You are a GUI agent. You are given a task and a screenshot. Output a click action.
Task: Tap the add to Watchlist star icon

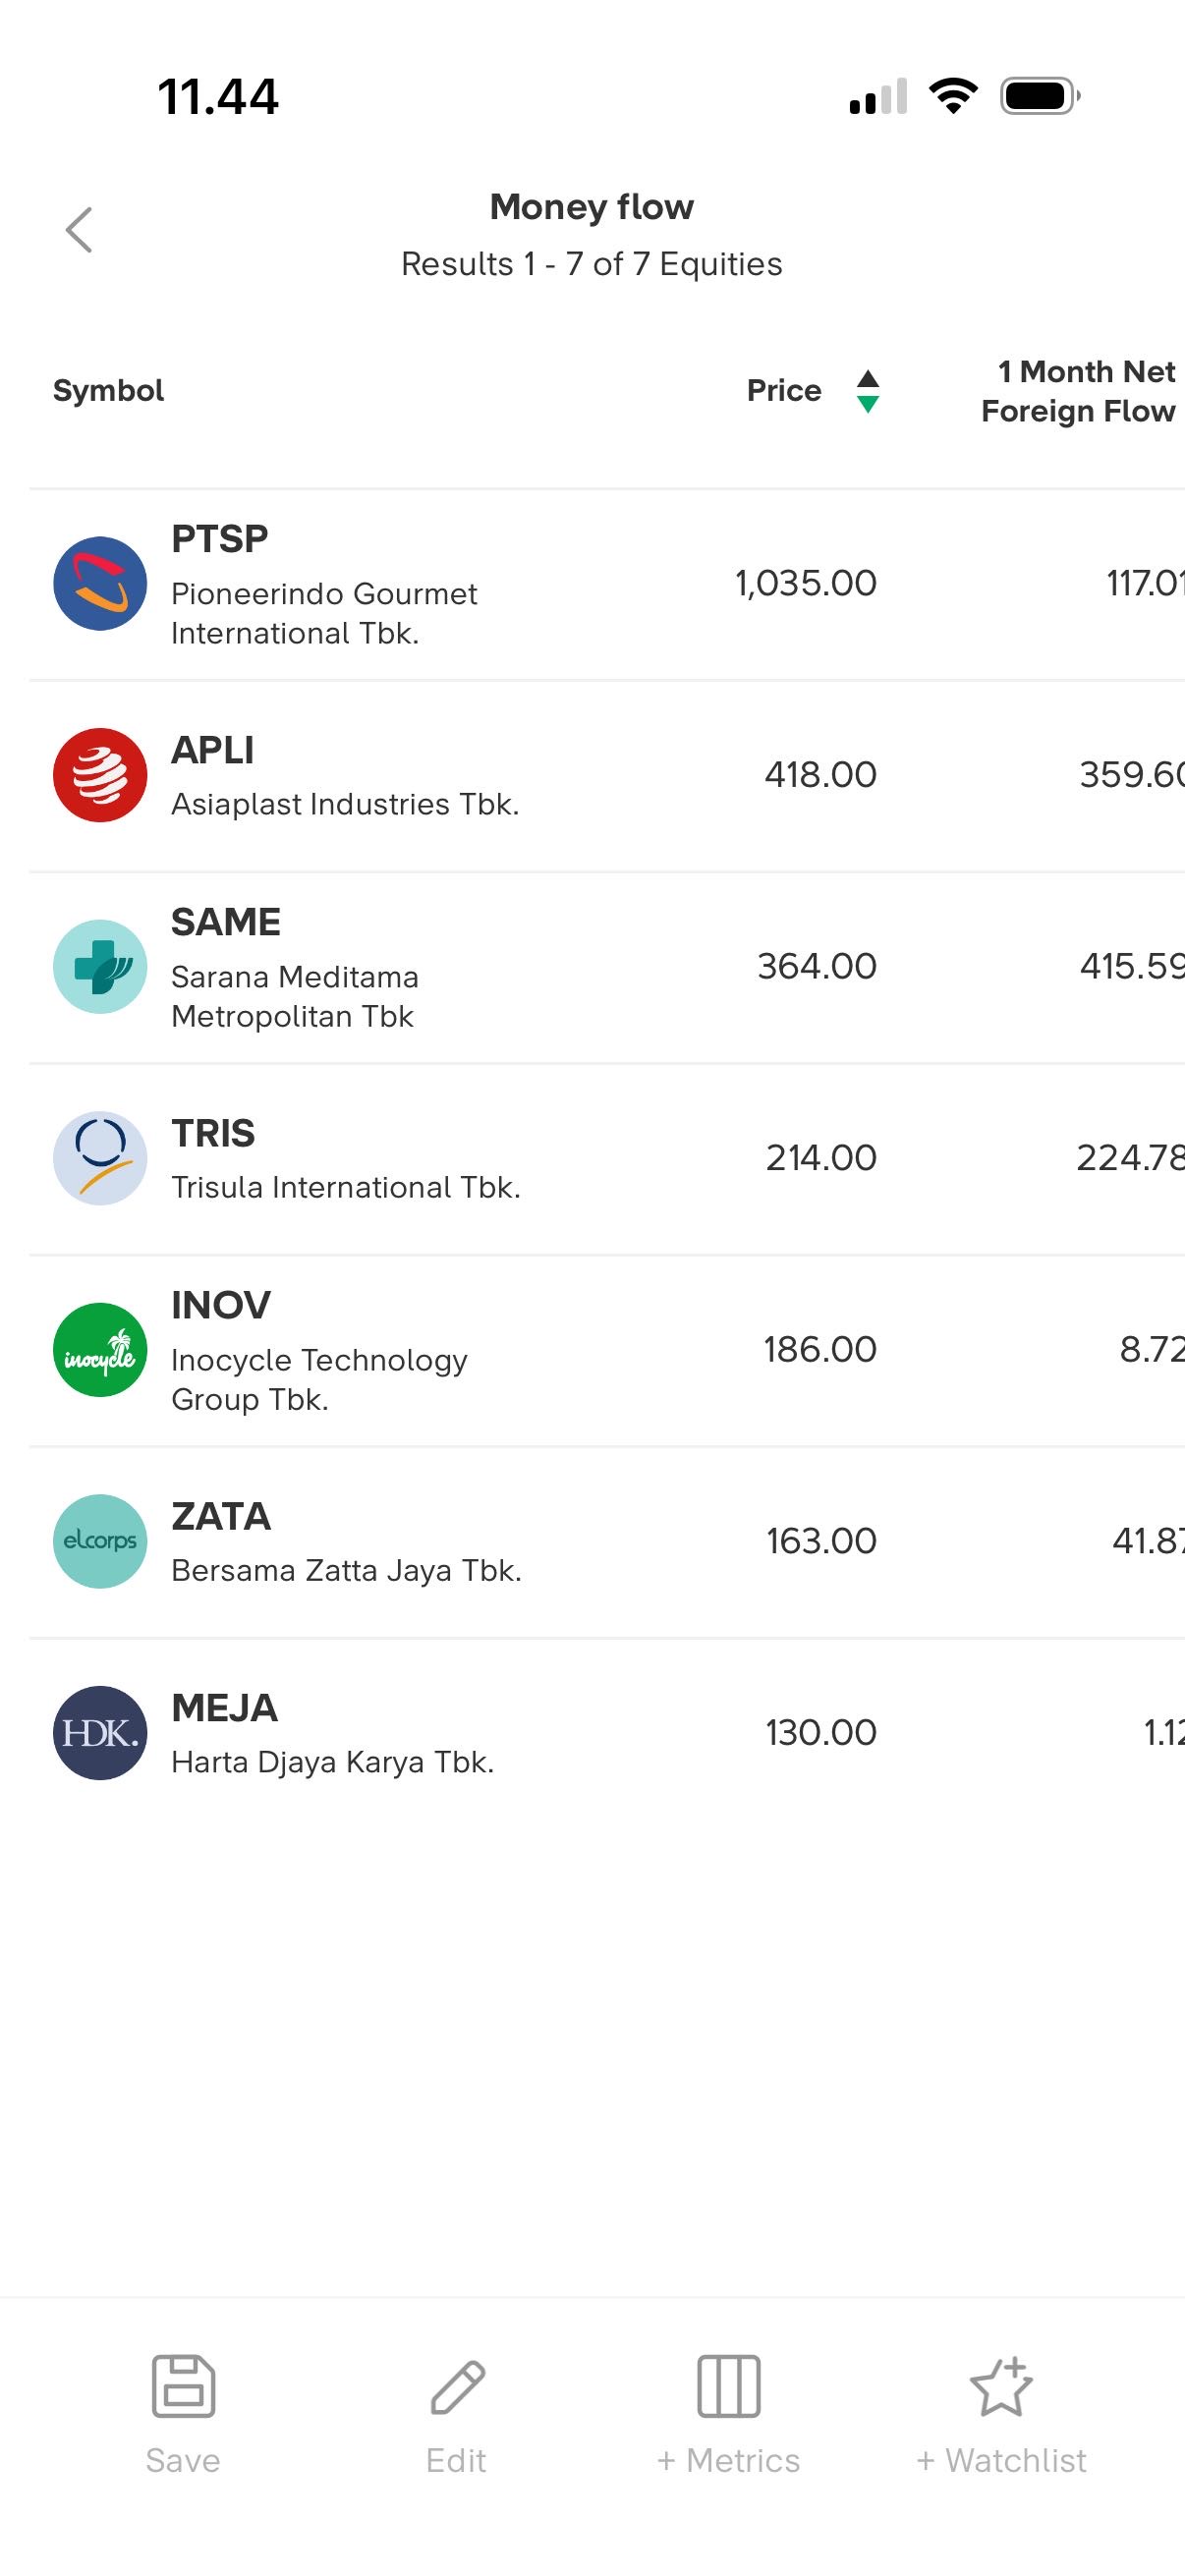click(1001, 2386)
